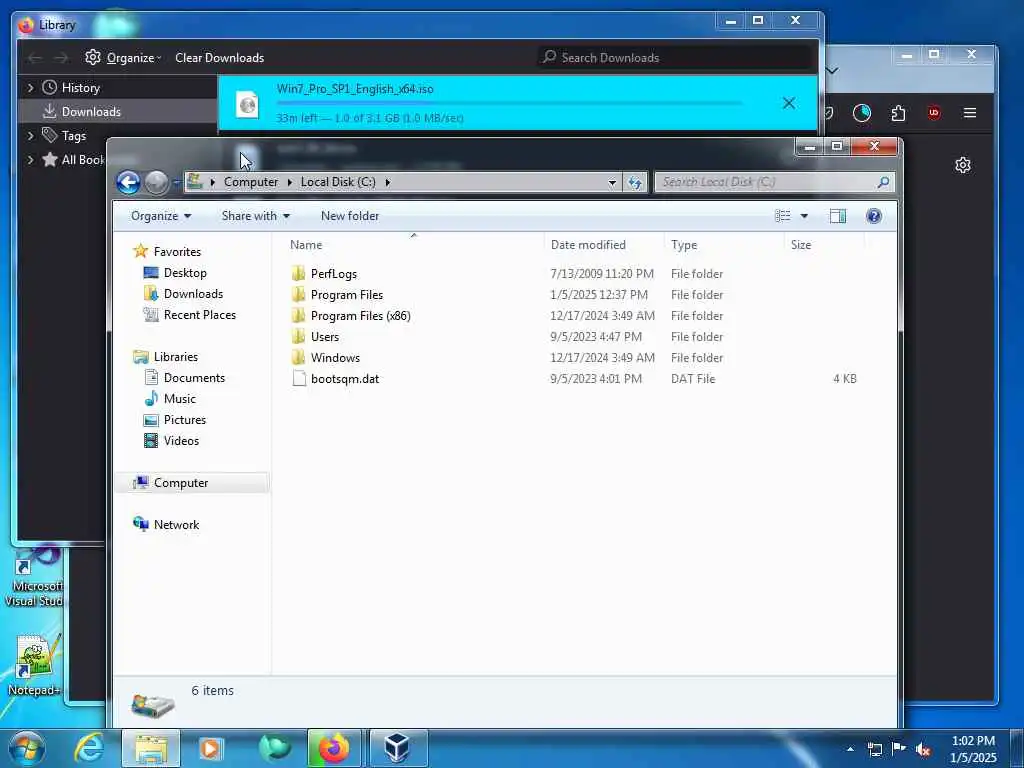Open the Organize menu in Explorer
The width and height of the screenshot is (1024, 768).
[x=161, y=216]
